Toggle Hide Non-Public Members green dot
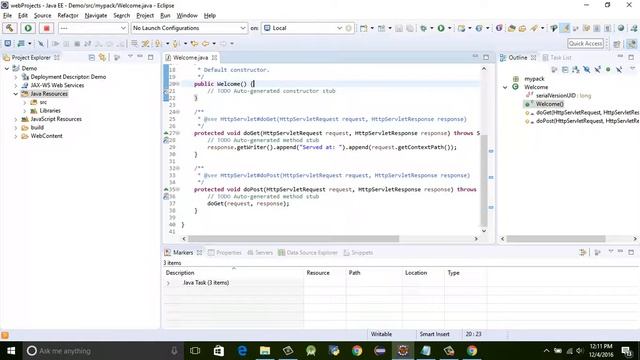640x360 pixels. (608, 70)
